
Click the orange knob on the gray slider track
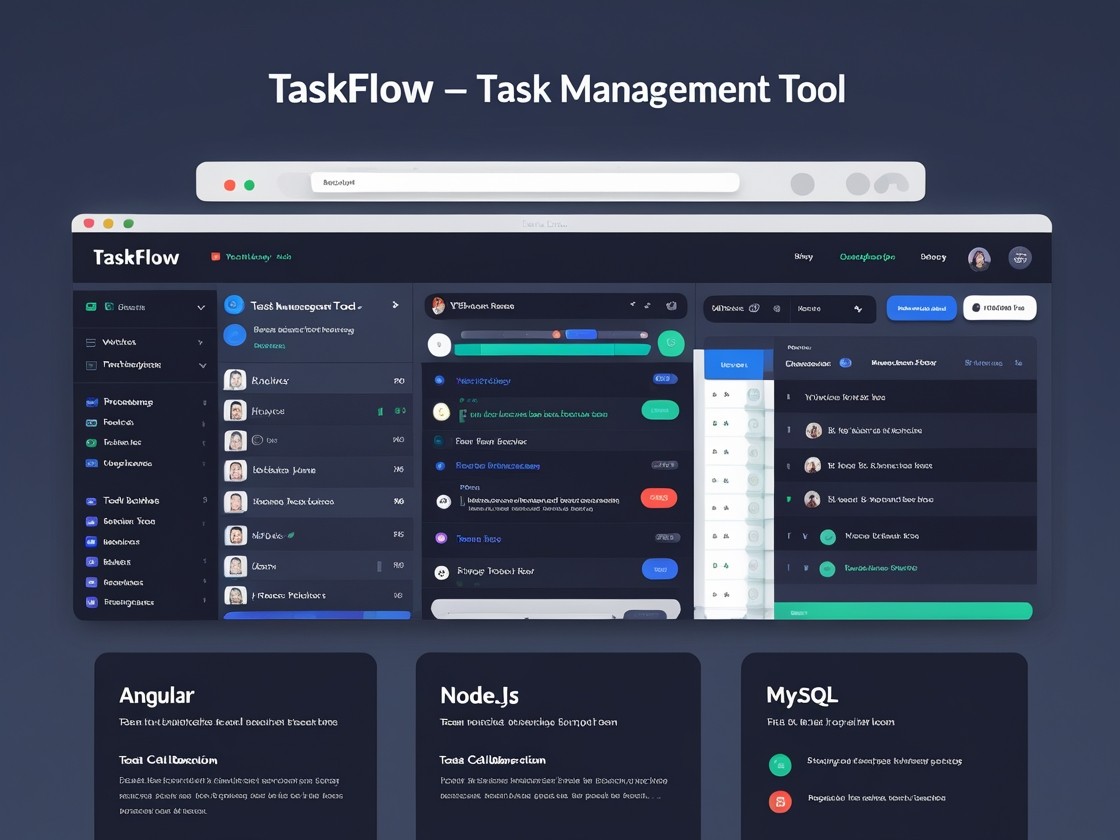(556, 334)
